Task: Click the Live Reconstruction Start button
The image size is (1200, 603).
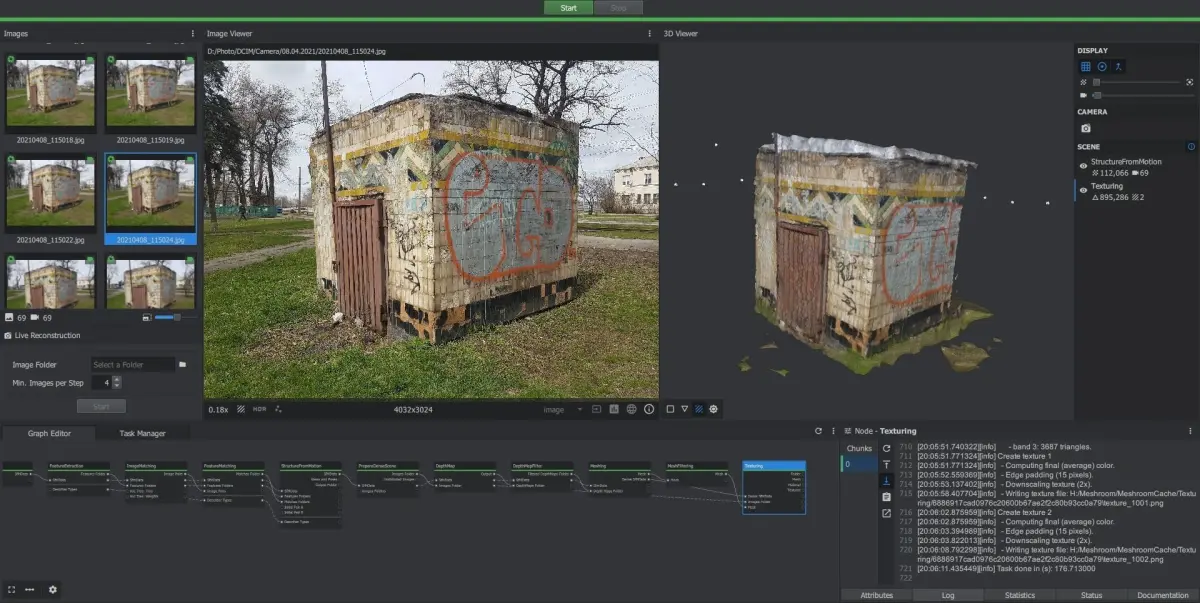Action: point(101,407)
